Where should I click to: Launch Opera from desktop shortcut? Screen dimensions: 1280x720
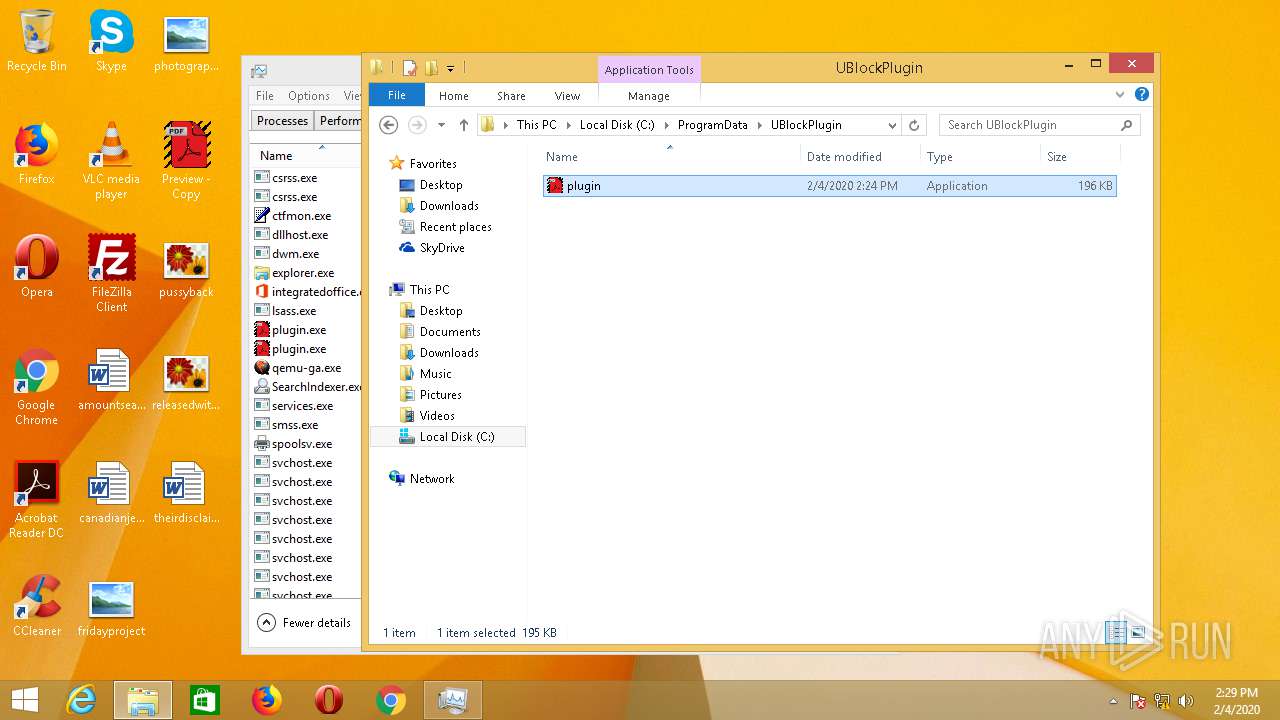coord(37,266)
